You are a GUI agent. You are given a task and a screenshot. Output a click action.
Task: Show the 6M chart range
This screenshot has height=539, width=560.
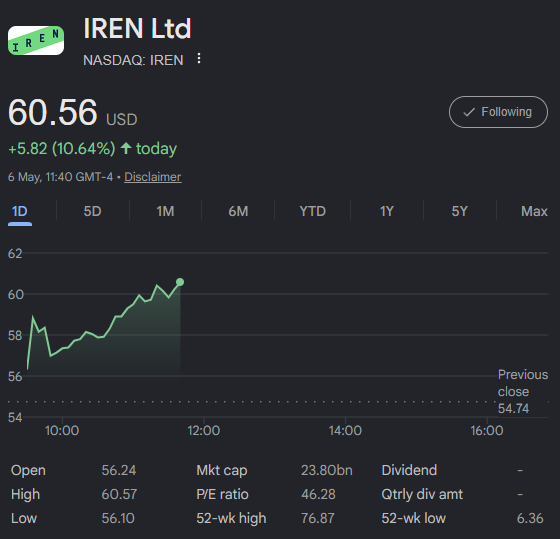[238, 211]
